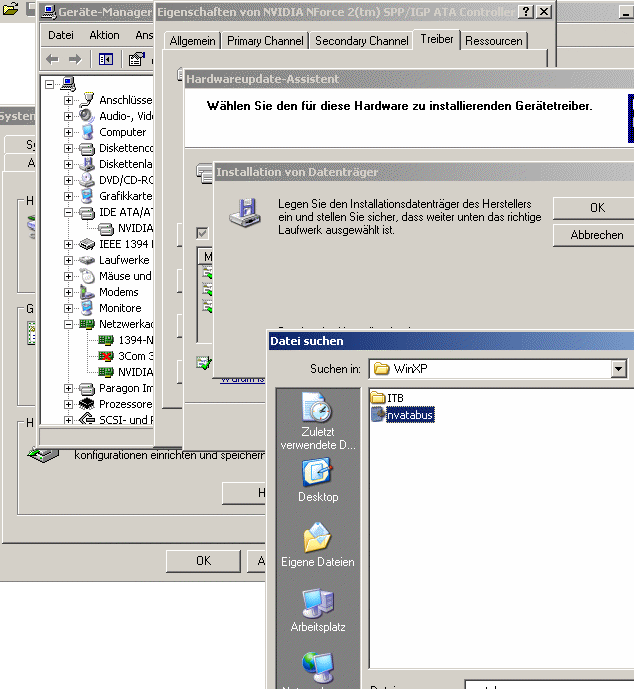Click the Computer category icon in device tree
This screenshot has width=634, height=689.
[87, 132]
